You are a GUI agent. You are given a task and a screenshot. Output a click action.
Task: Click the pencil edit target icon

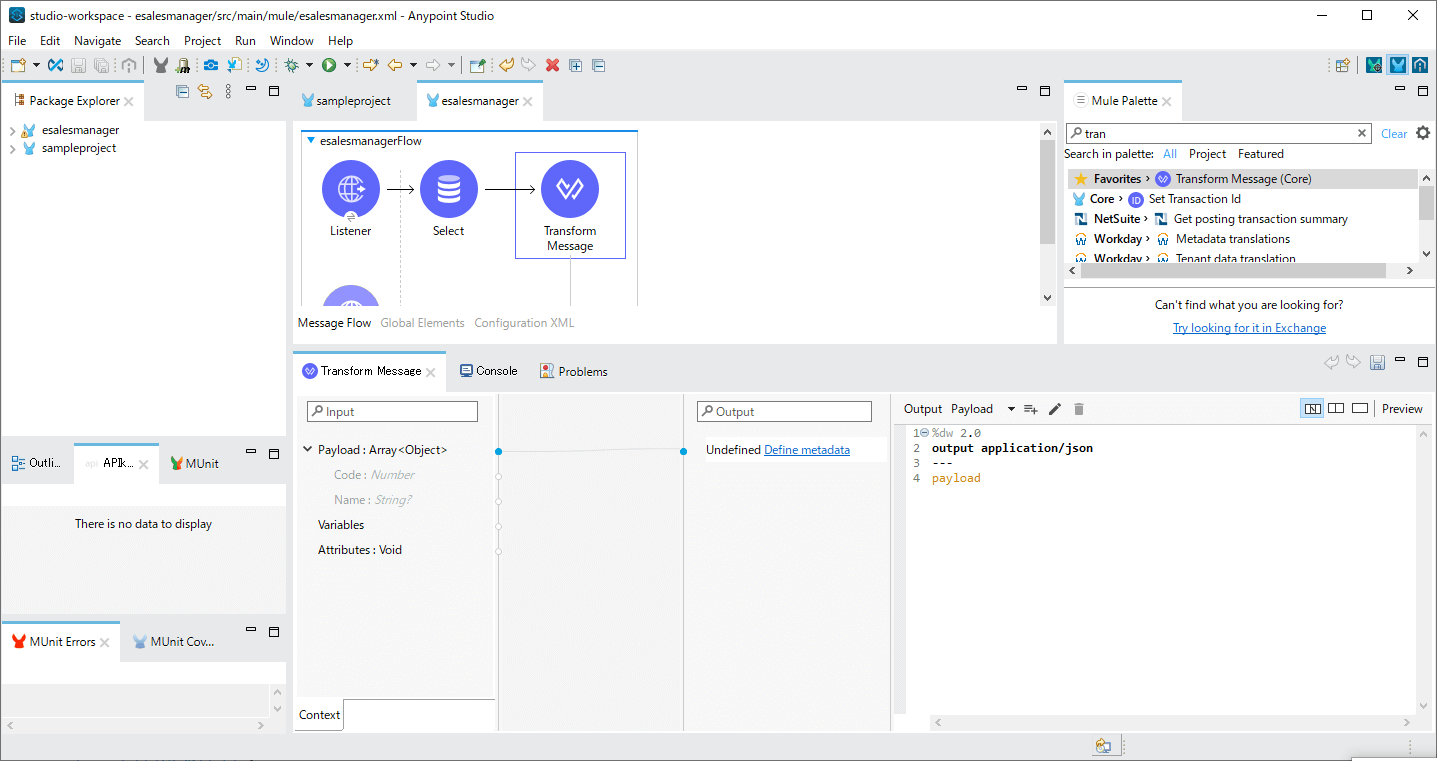[x=1054, y=409]
